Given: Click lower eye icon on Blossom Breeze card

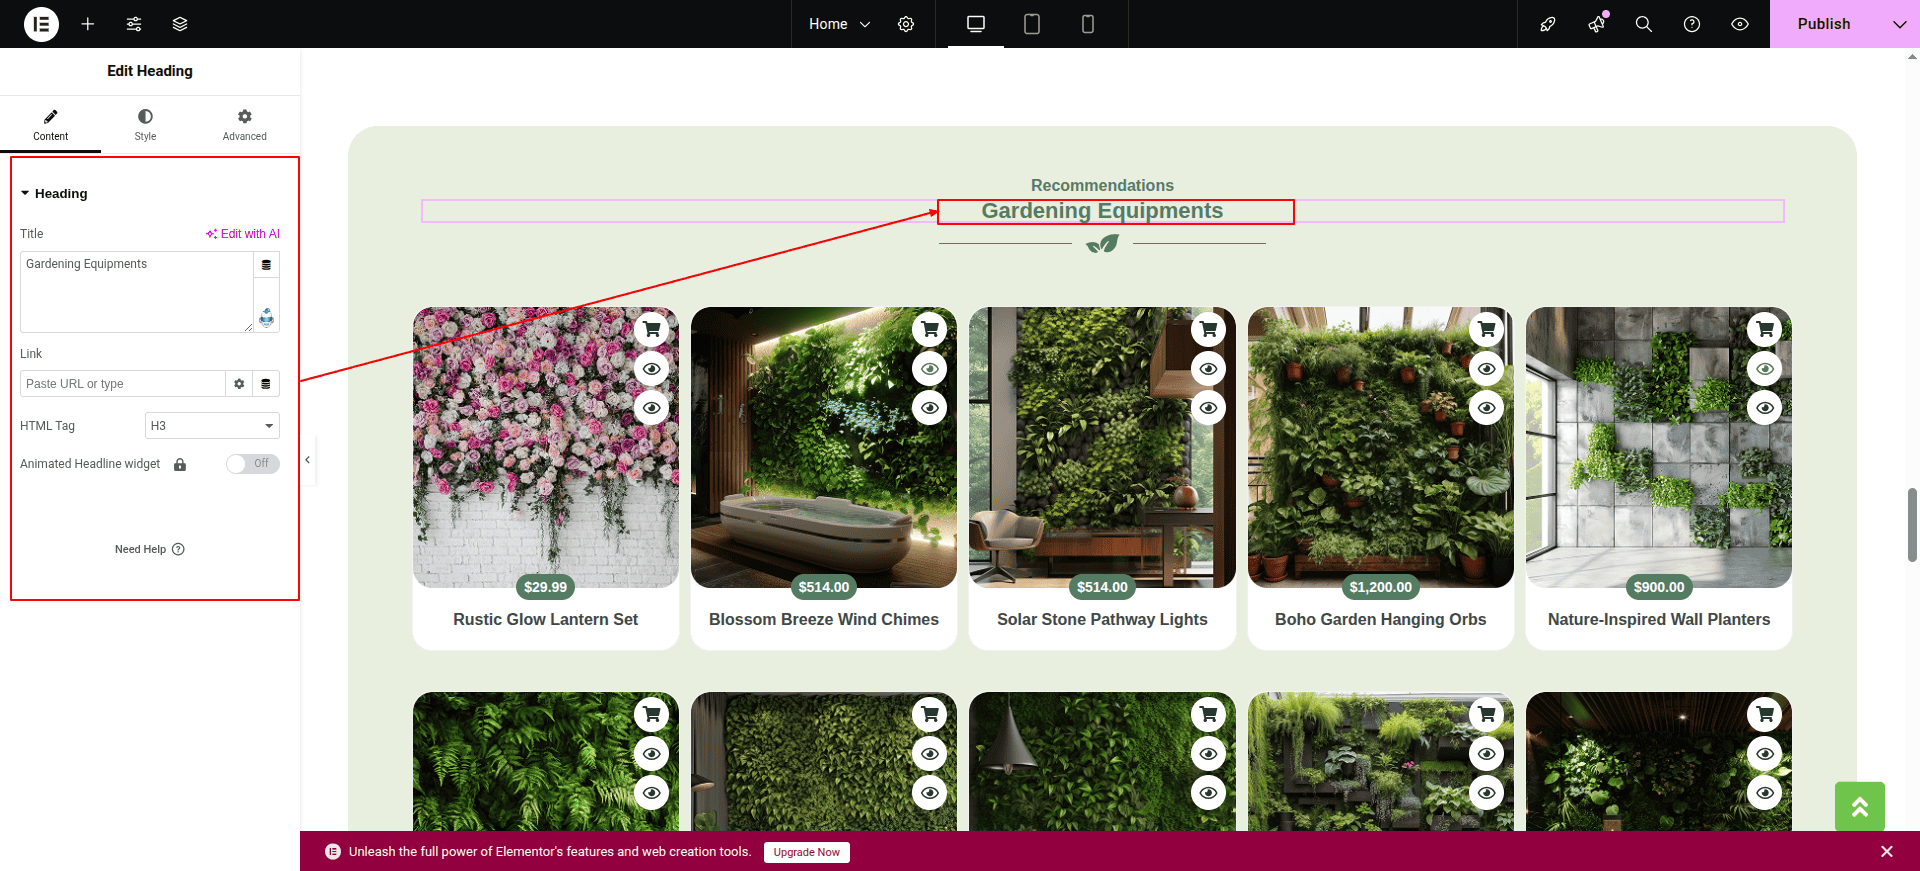Looking at the screenshot, I should [930, 408].
